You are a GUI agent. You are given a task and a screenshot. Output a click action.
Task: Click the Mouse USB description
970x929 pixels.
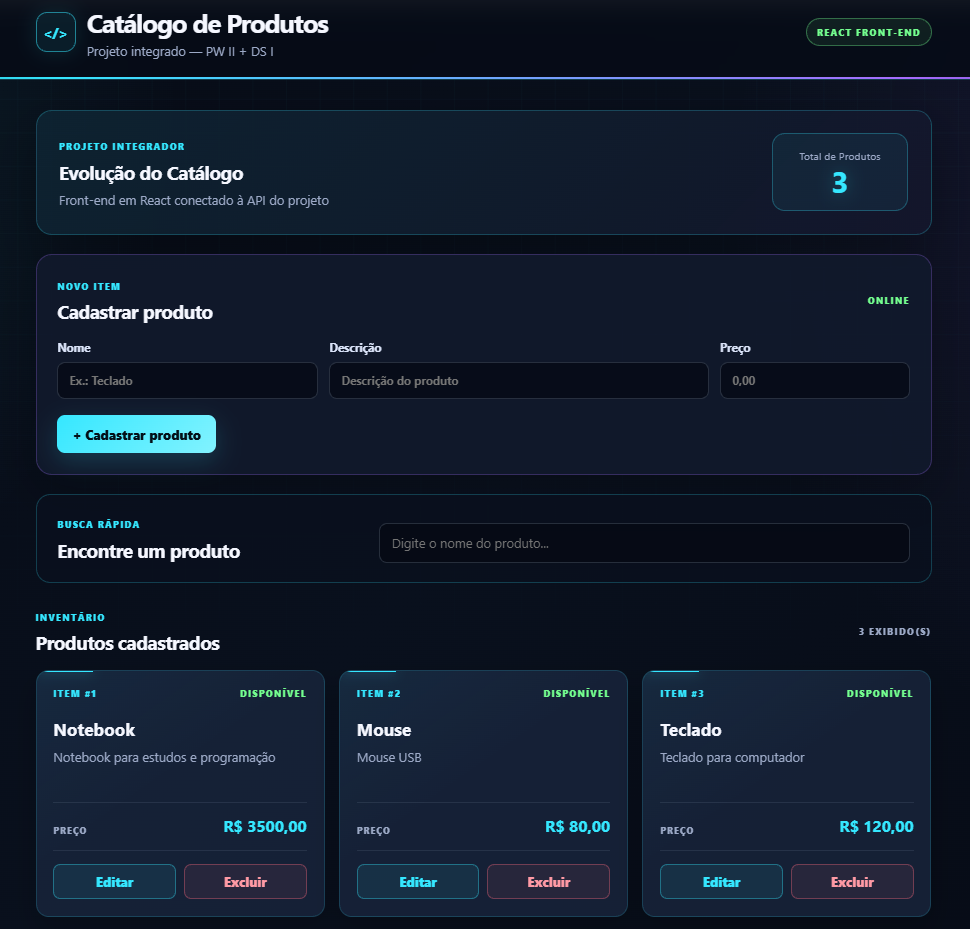click(389, 757)
